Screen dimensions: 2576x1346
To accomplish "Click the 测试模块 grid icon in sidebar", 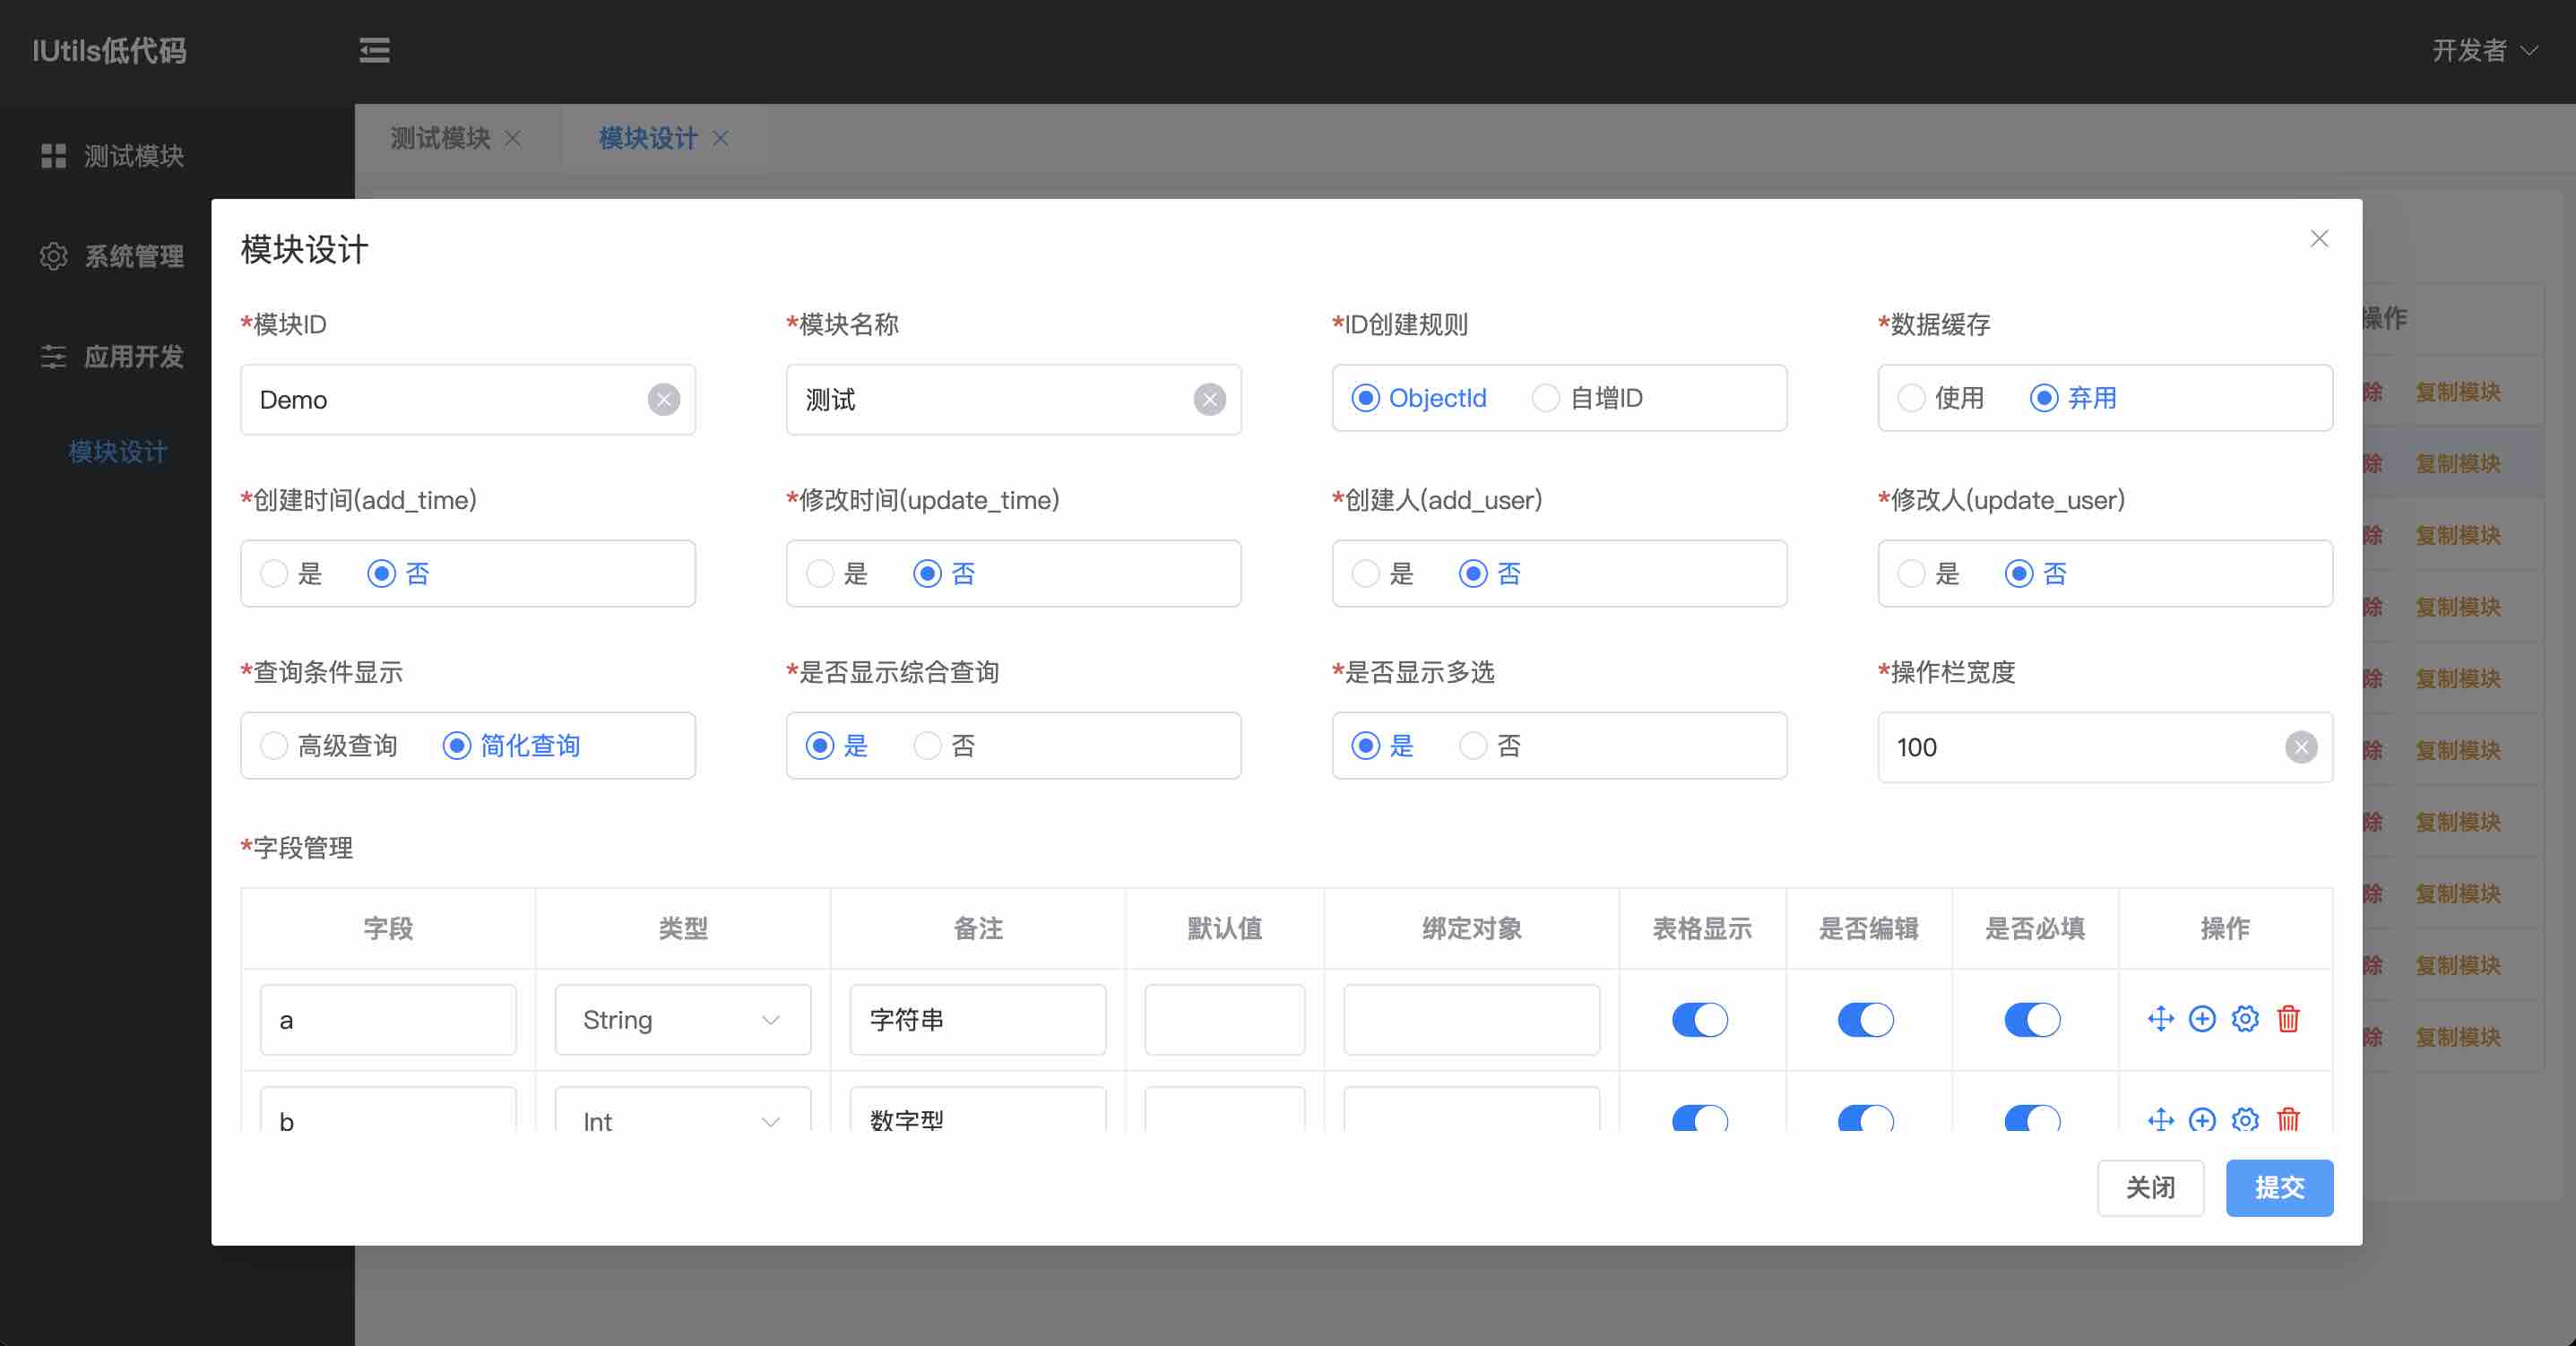I will point(53,156).
